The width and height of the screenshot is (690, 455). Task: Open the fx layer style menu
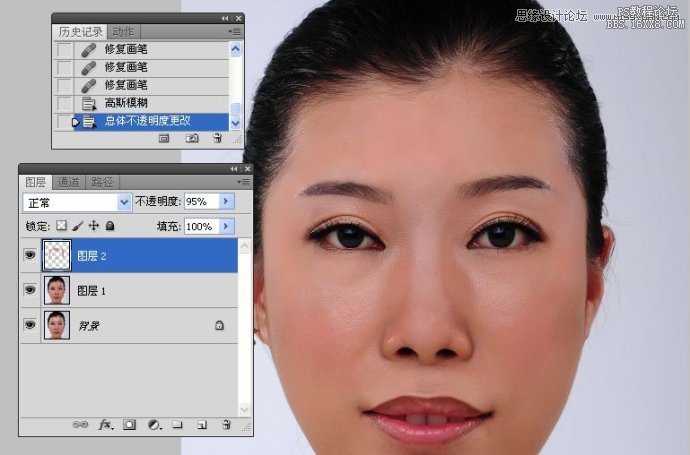point(105,424)
